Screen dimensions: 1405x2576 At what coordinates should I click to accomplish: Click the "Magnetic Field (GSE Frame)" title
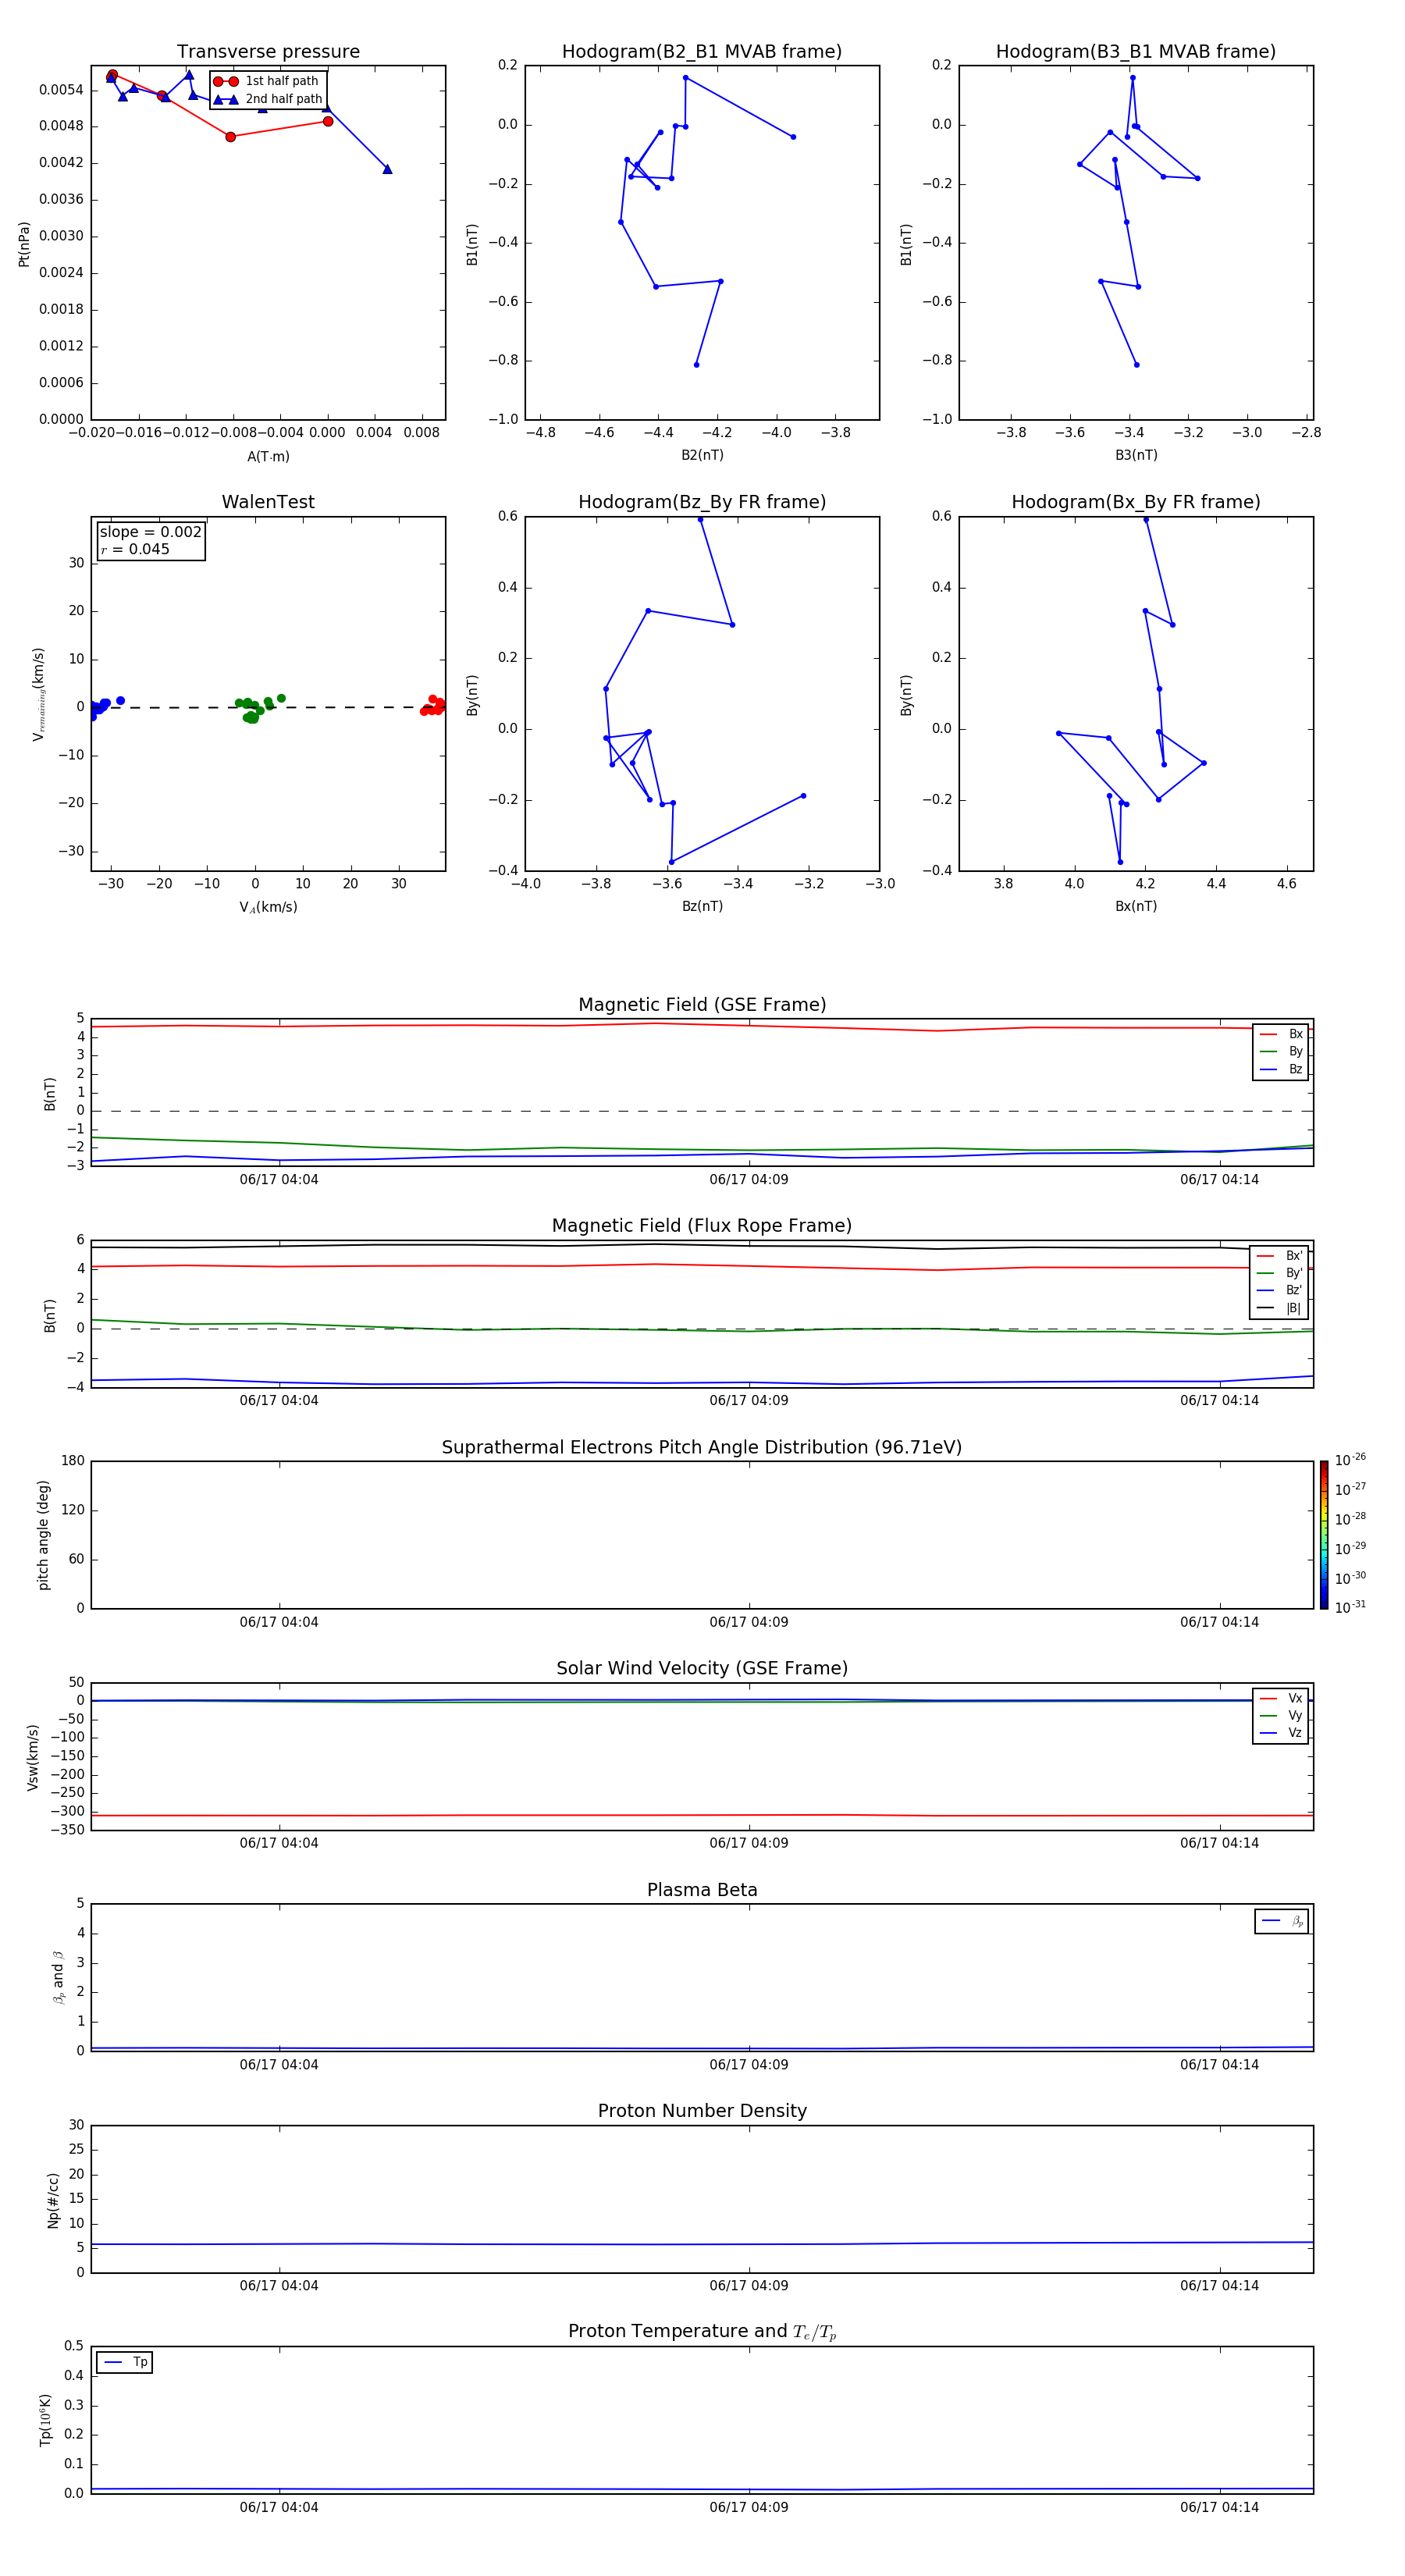coord(702,1005)
